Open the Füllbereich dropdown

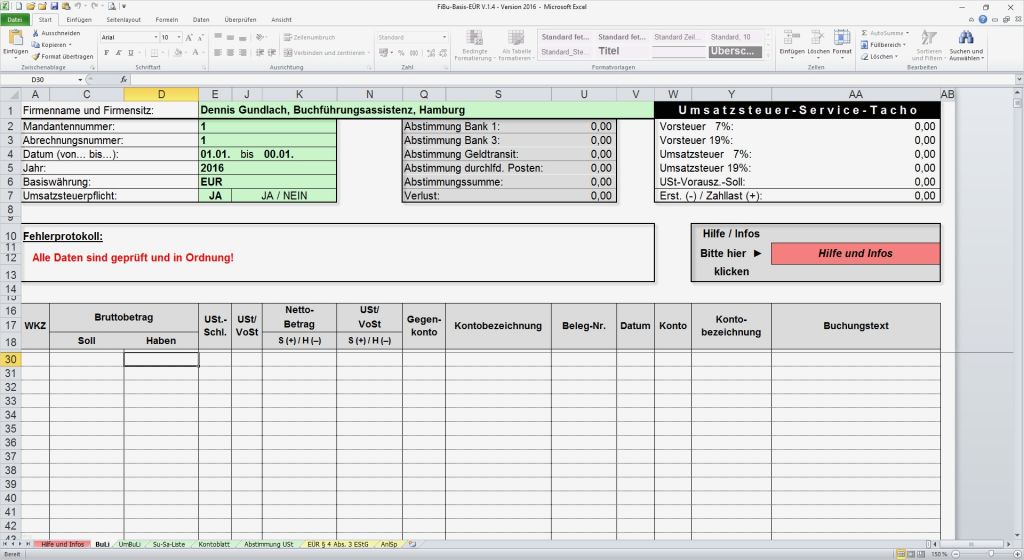click(904, 45)
